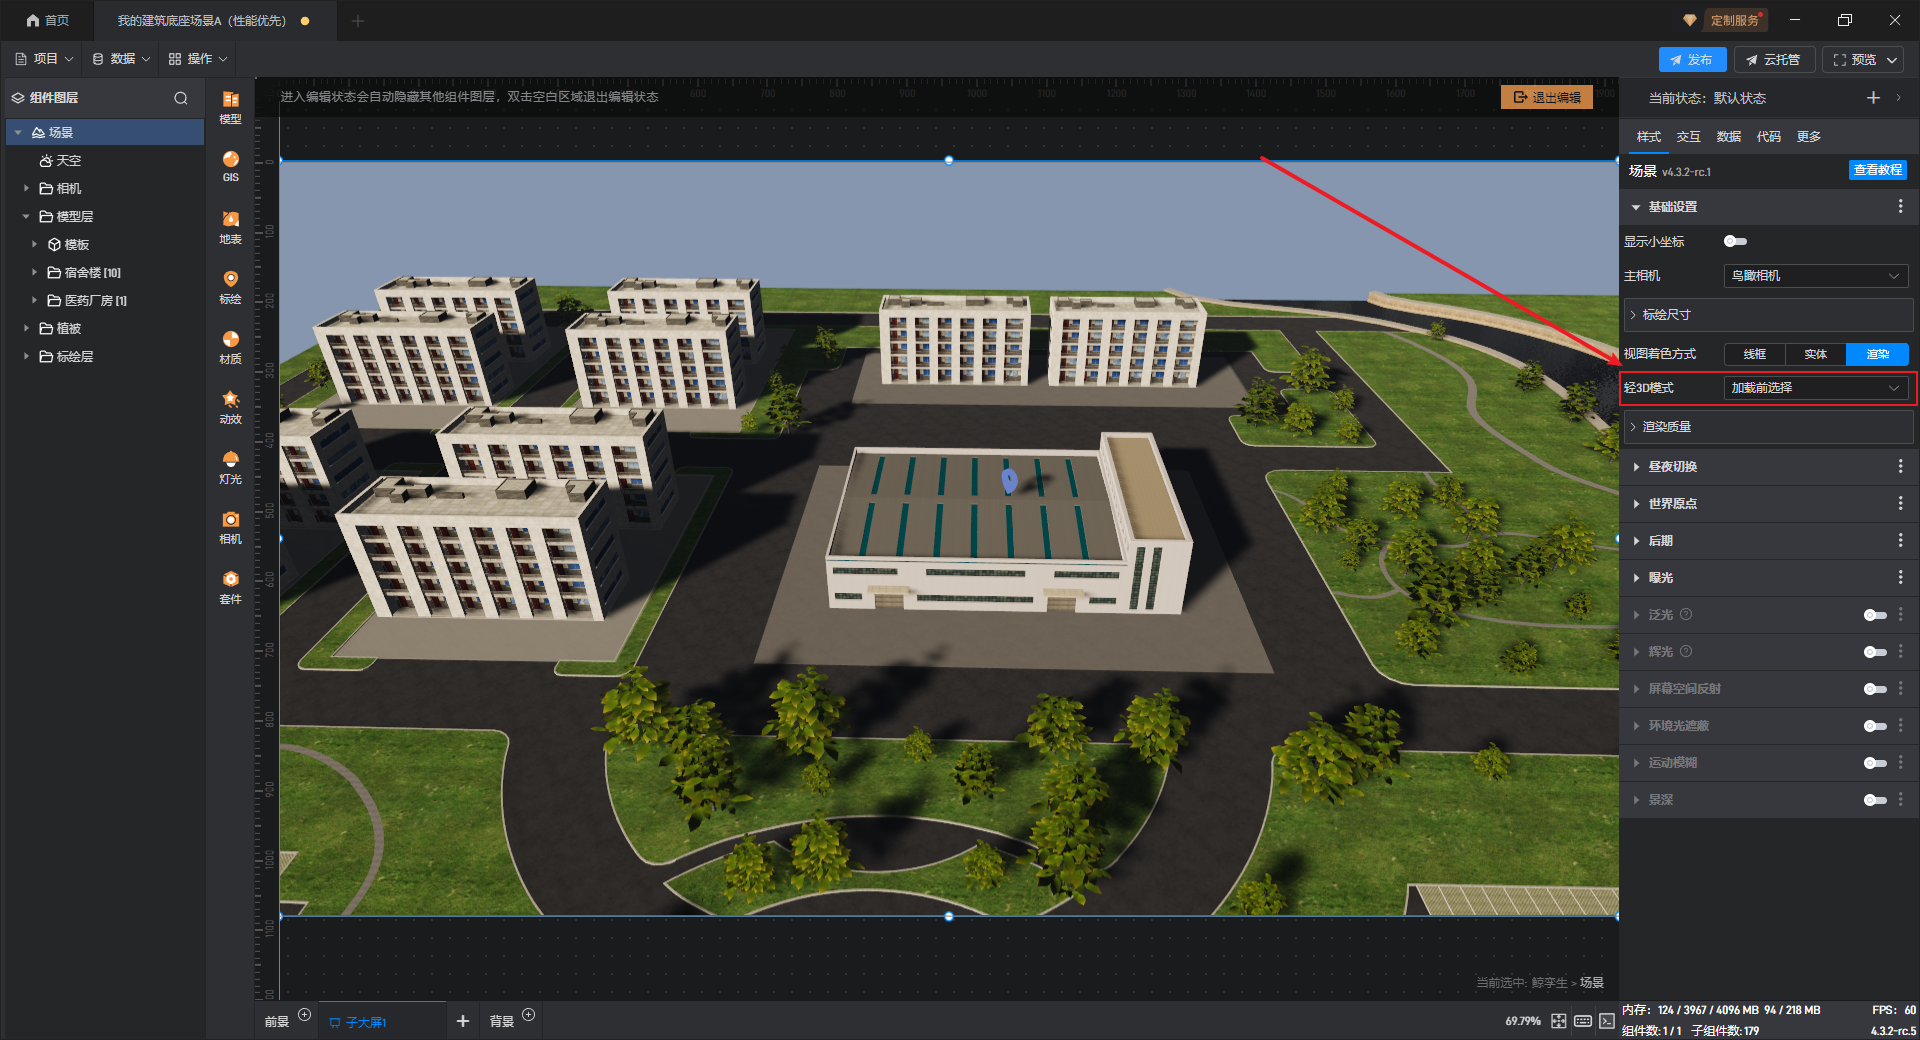The height and width of the screenshot is (1040, 1920).
Task: Select the 标绘 (Plotting) tool icon
Action: (230, 286)
